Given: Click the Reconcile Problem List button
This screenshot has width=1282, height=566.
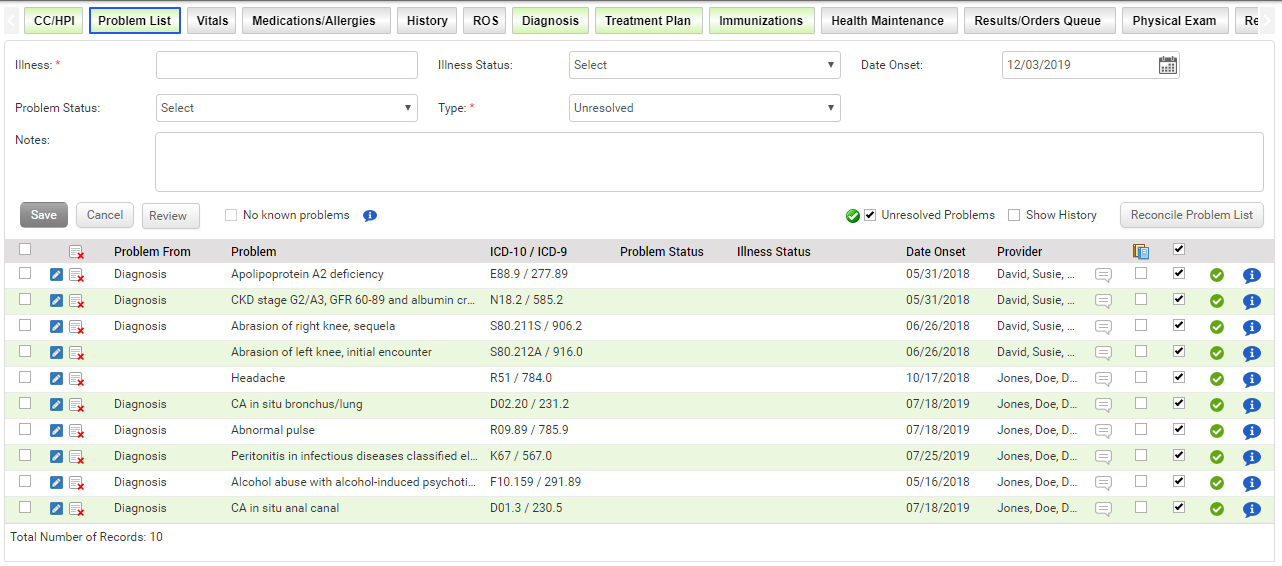Looking at the screenshot, I should (x=1191, y=215).
